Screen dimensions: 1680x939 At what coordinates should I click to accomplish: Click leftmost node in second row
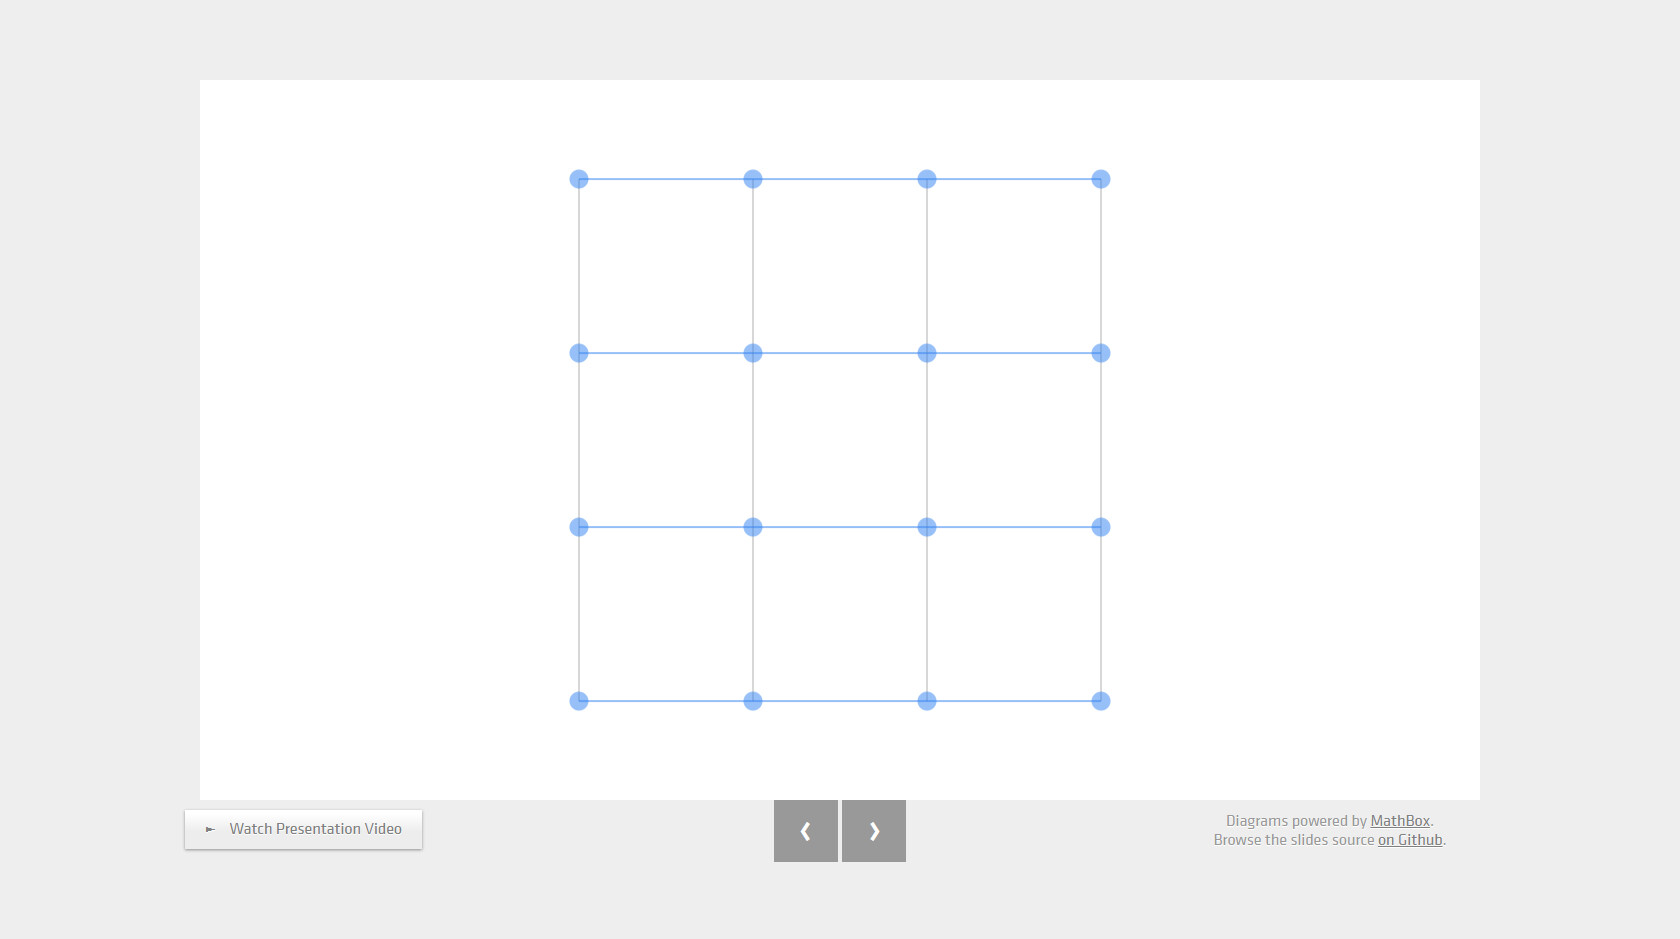(x=579, y=353)
